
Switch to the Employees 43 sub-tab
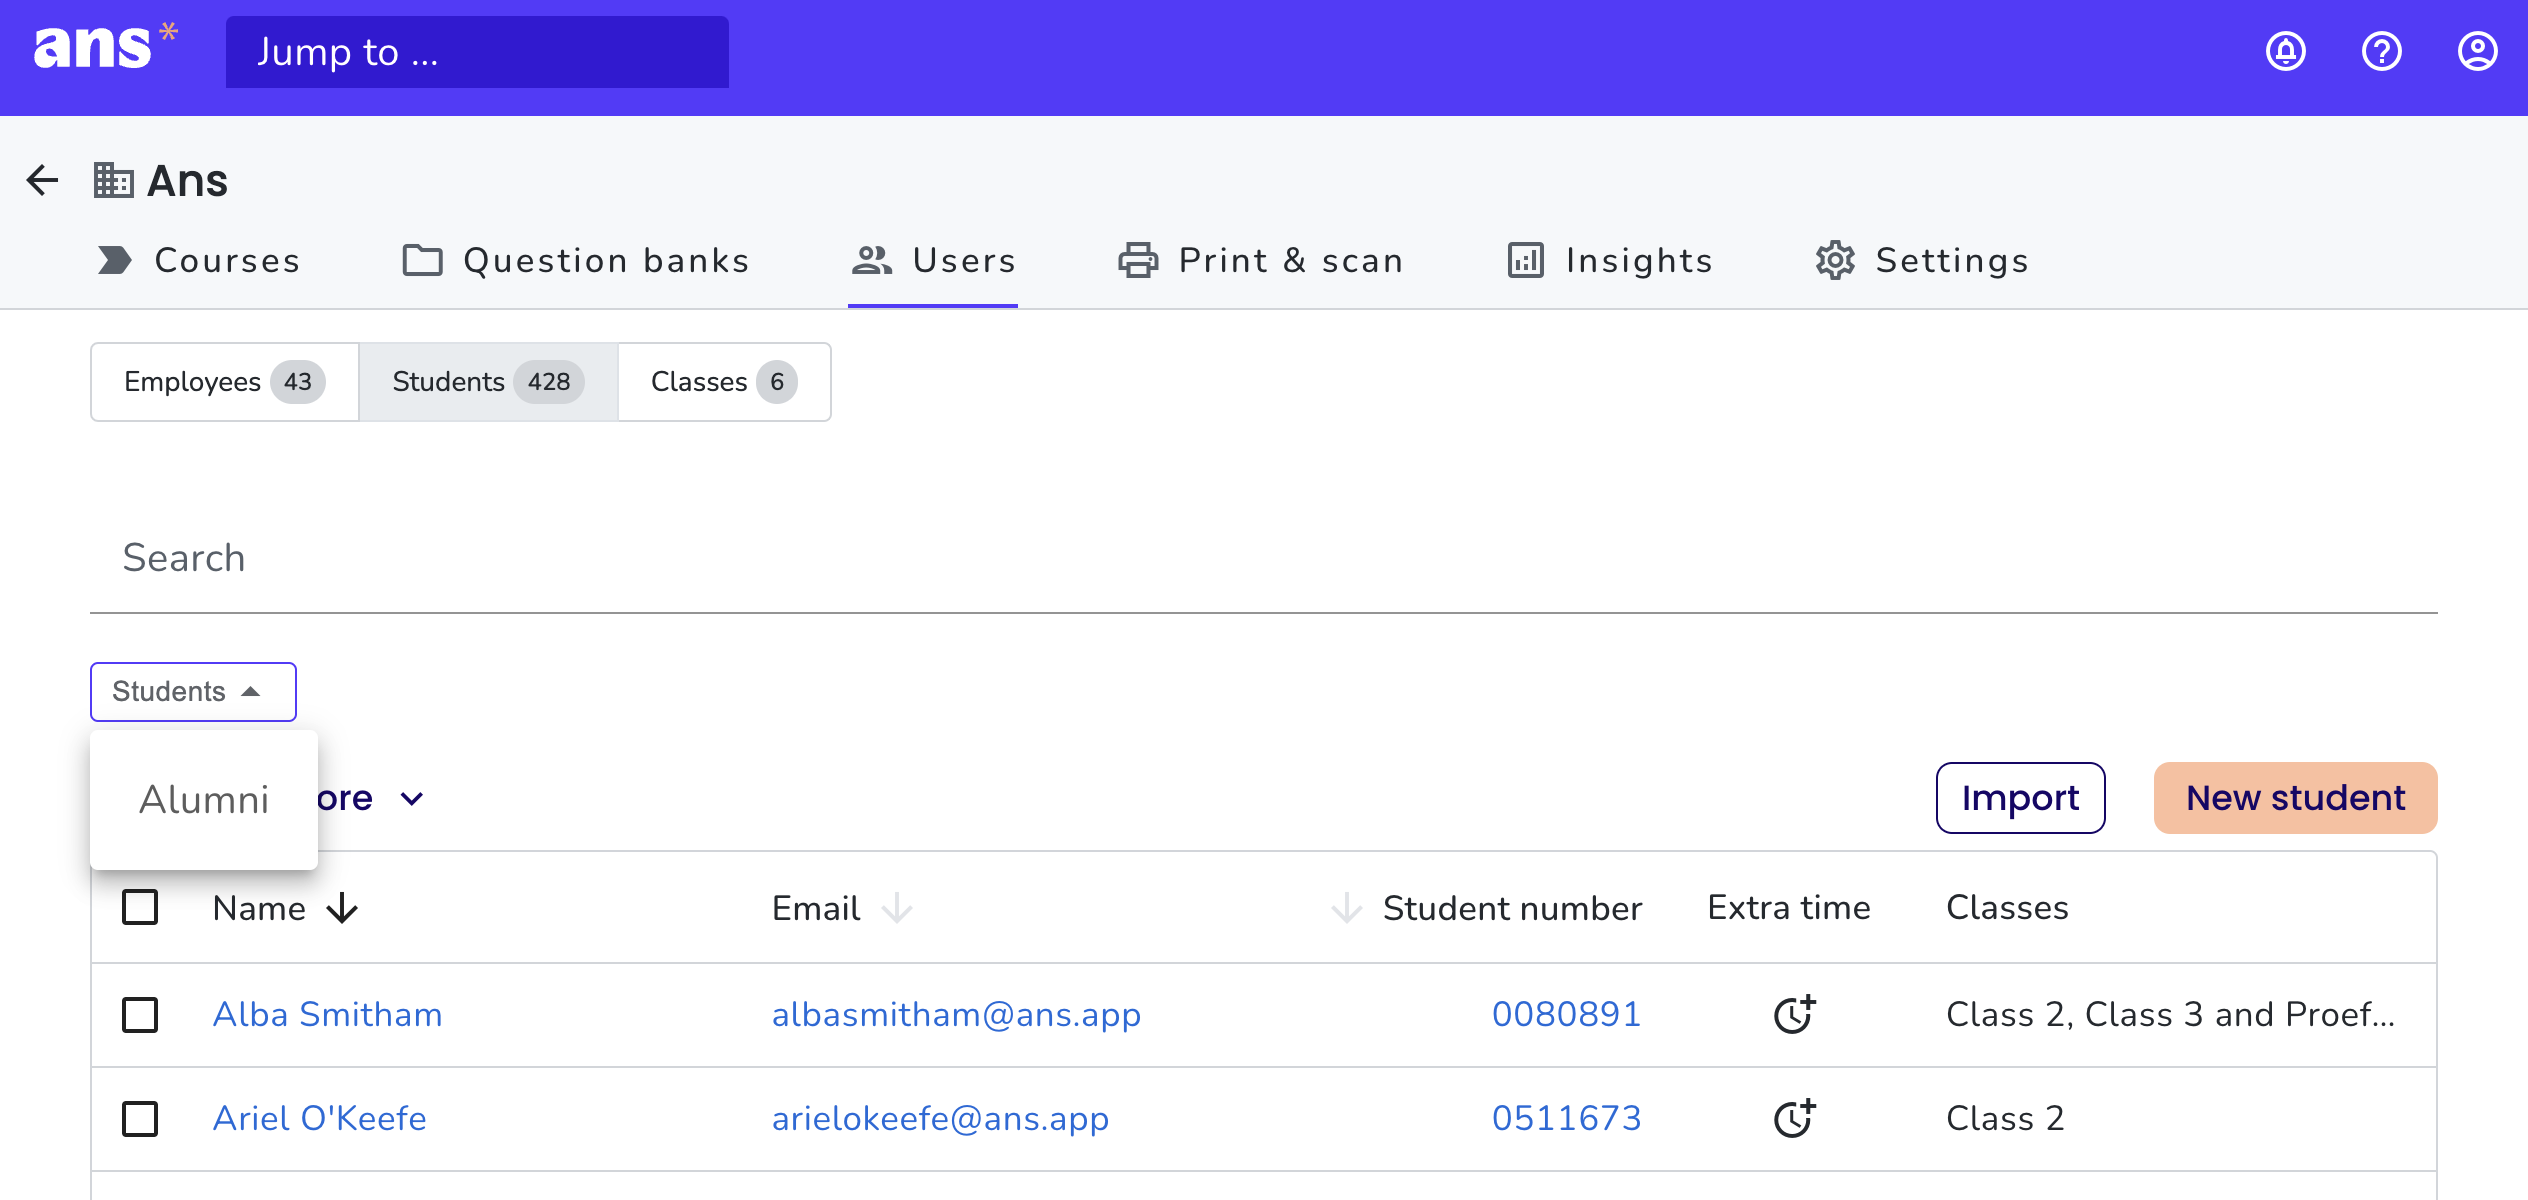pos(225,381)
